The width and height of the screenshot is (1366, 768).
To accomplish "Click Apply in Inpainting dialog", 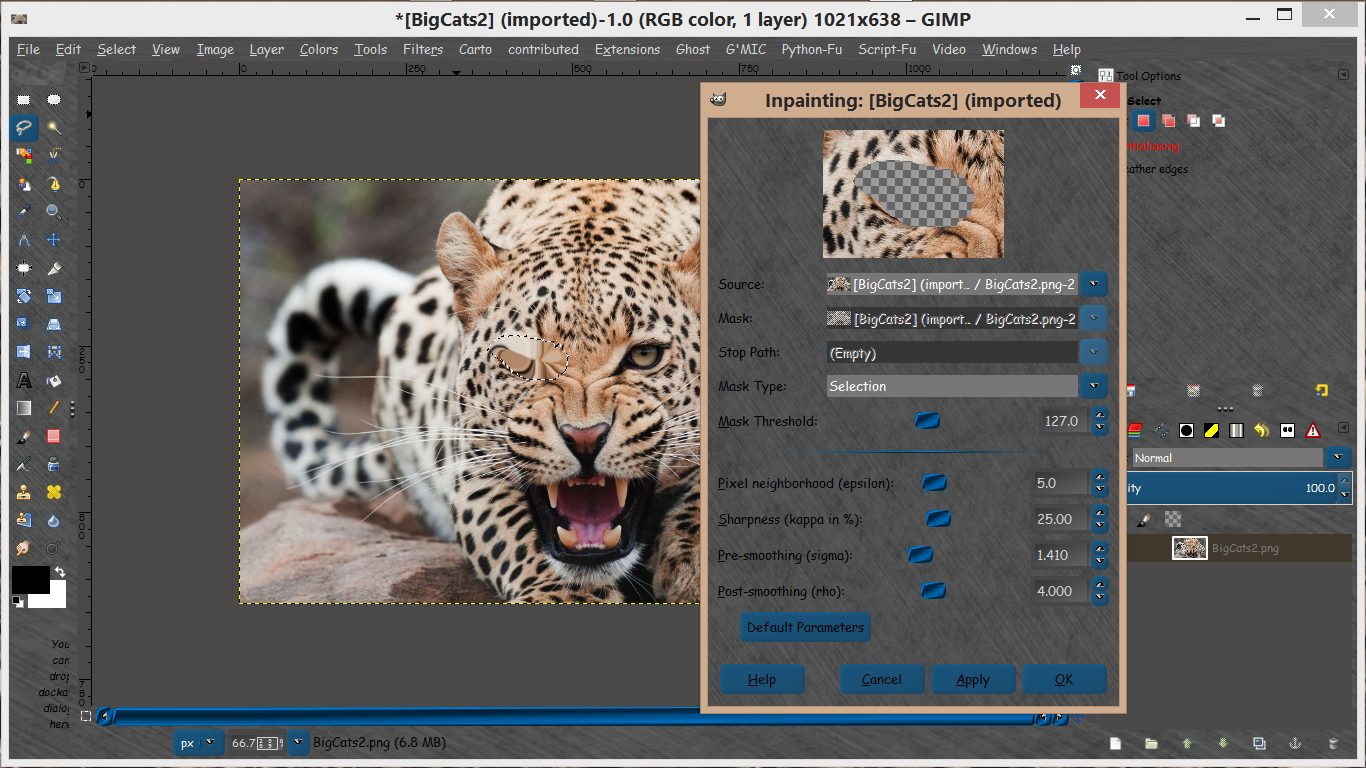I will 973,679.
